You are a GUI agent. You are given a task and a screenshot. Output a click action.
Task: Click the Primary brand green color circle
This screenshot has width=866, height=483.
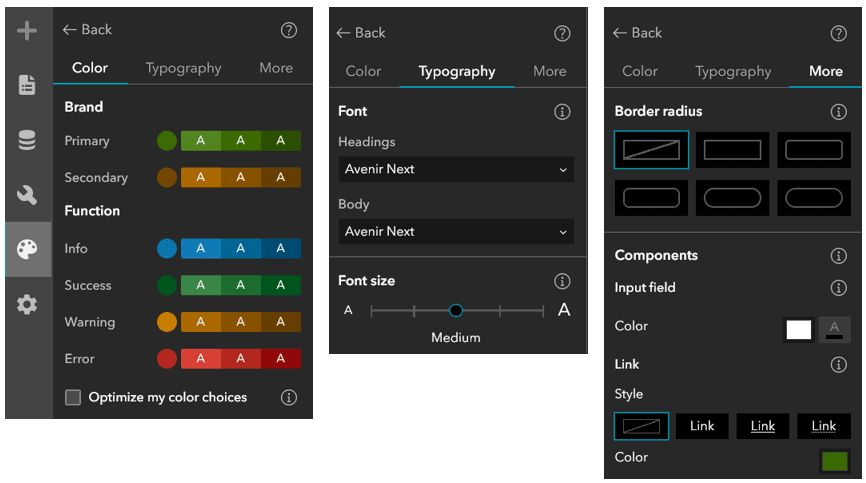click(x=167, y=141)
